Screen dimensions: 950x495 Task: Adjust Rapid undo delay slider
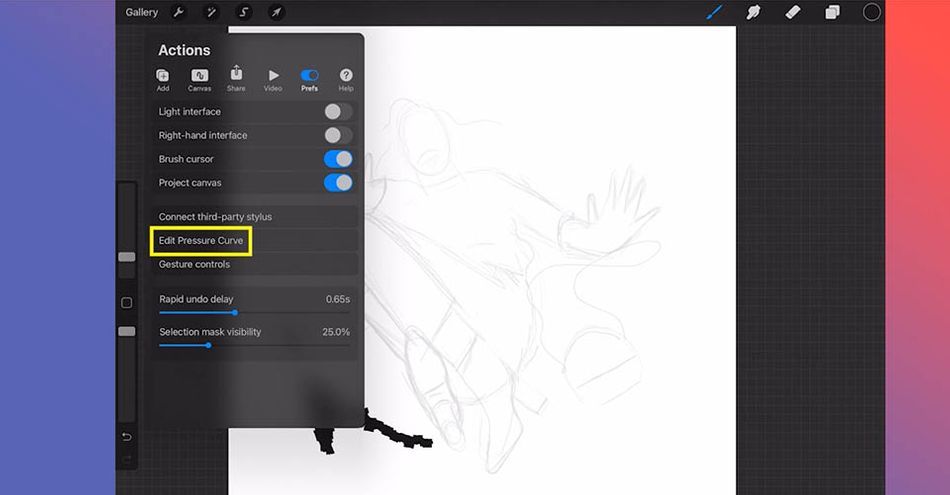(x=235, y=313)
